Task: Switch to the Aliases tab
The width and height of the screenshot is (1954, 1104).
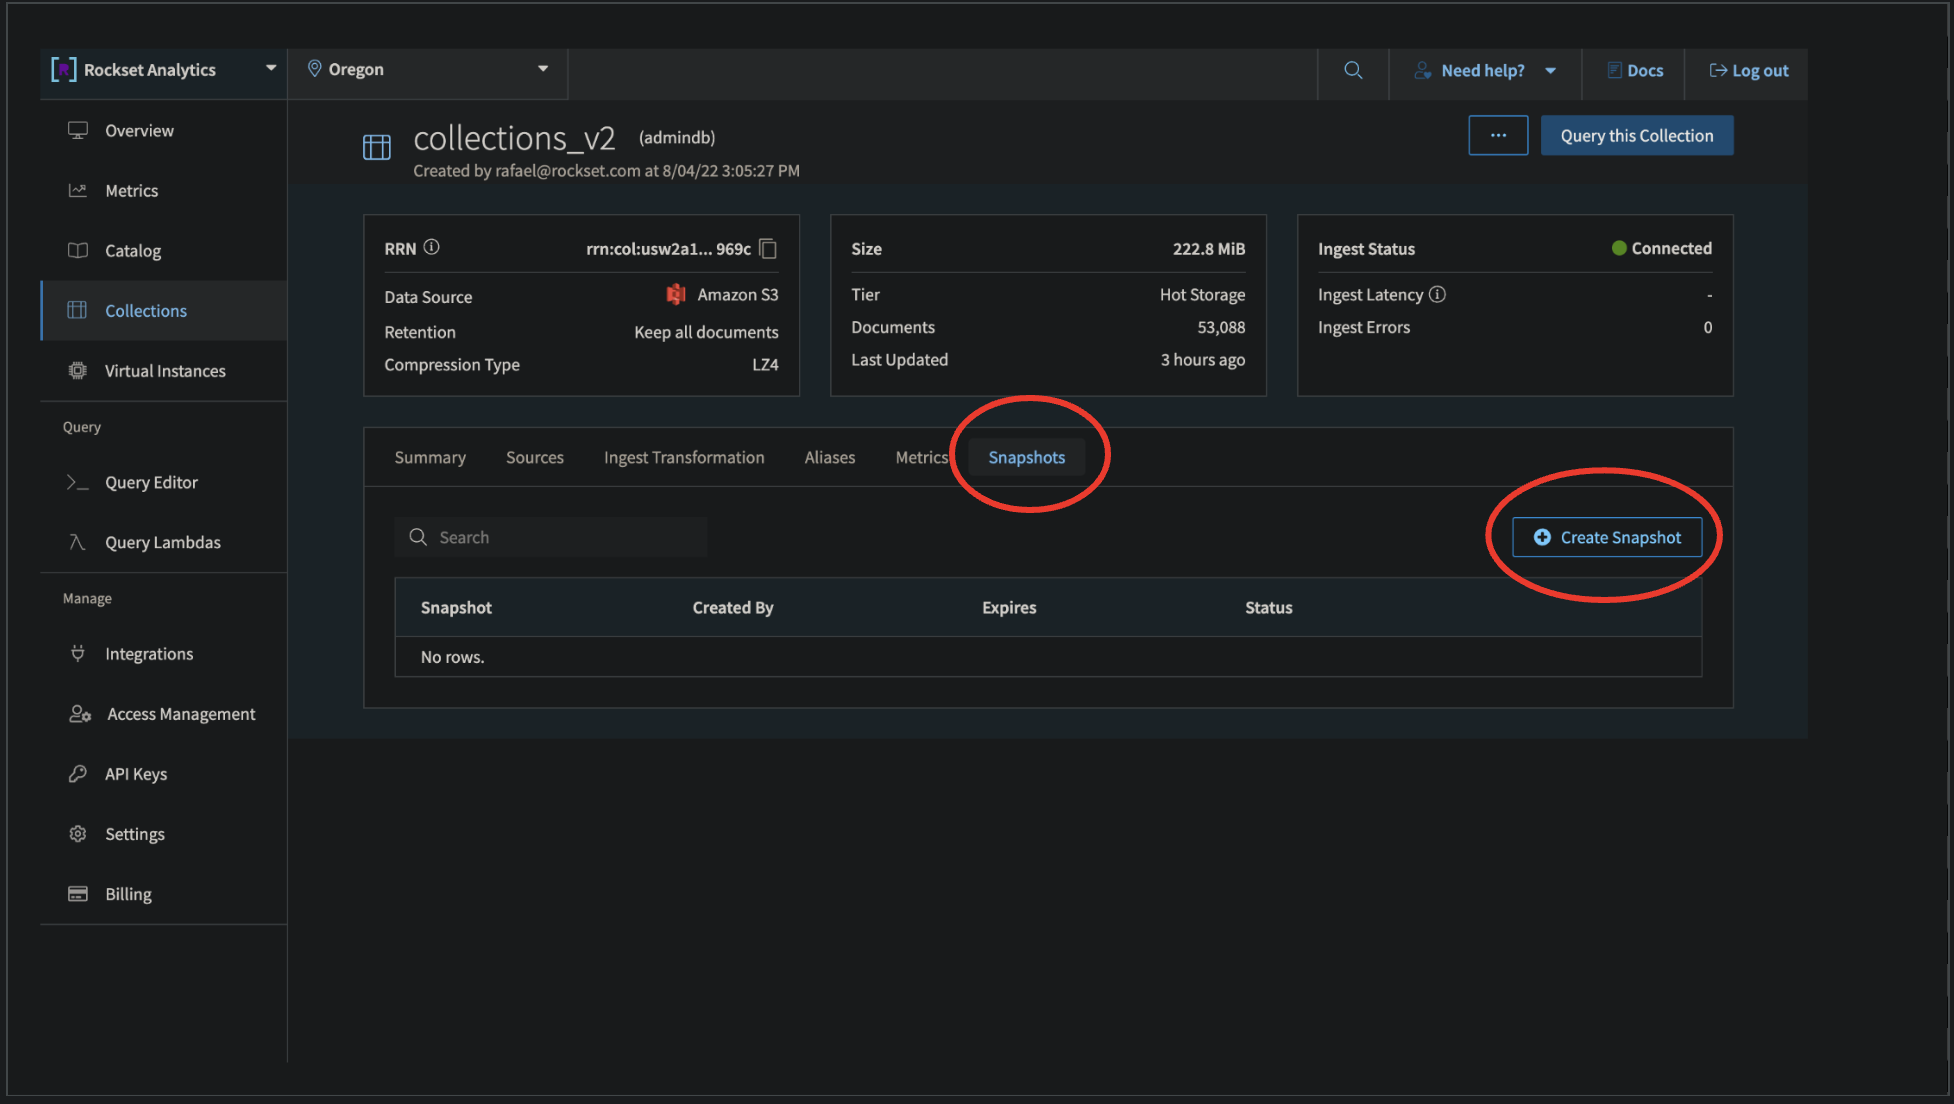Action: (829, 458)
